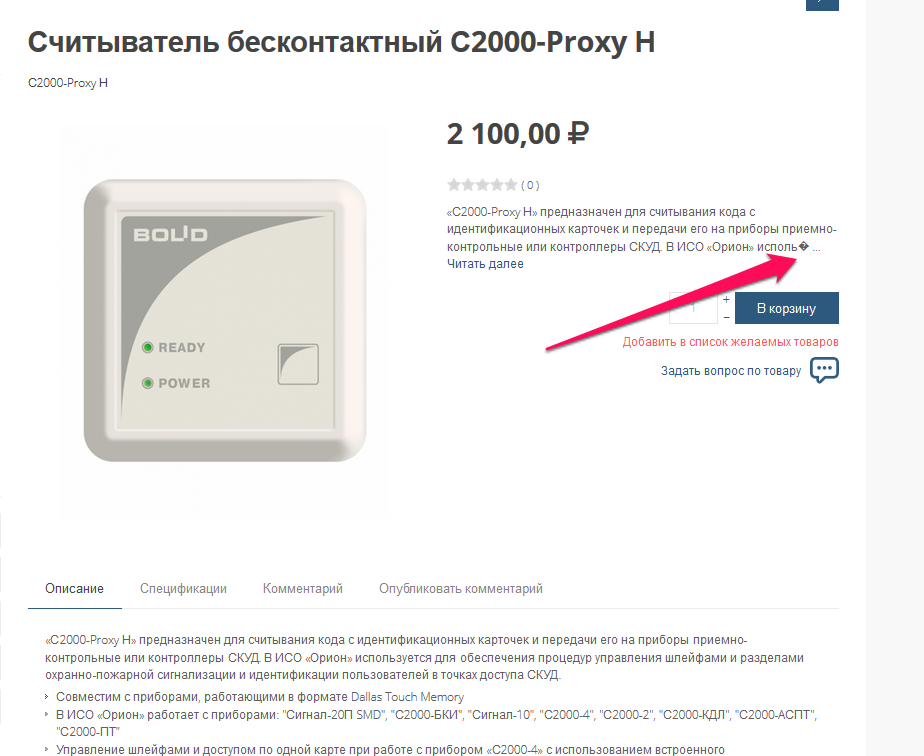Click the dark blue arrow button at top
Viewport: 924px width, 756px height.
(x=822, y=4)
